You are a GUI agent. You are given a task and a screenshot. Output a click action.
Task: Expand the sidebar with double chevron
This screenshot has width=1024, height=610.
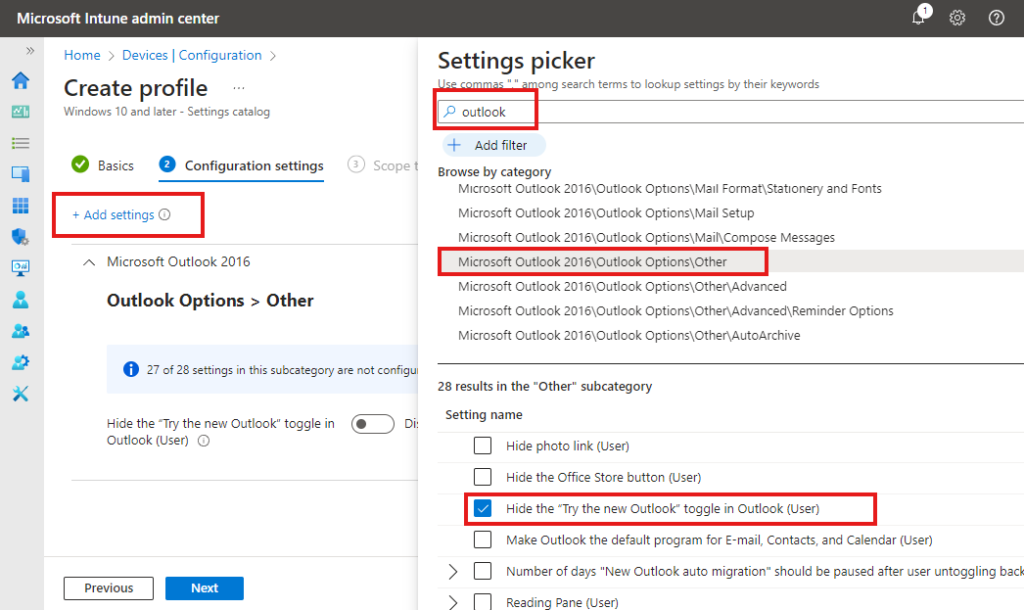pos(30,51)
